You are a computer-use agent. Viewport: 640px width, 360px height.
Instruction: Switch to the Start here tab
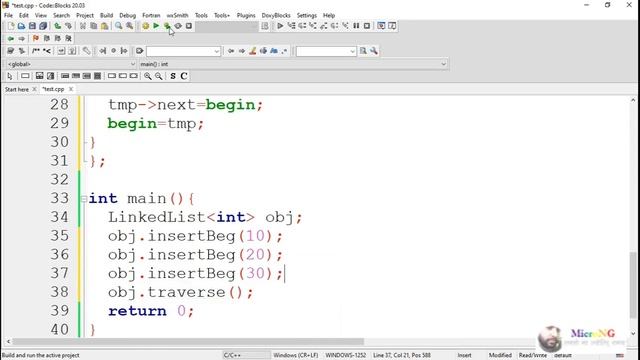click(17, 89)
